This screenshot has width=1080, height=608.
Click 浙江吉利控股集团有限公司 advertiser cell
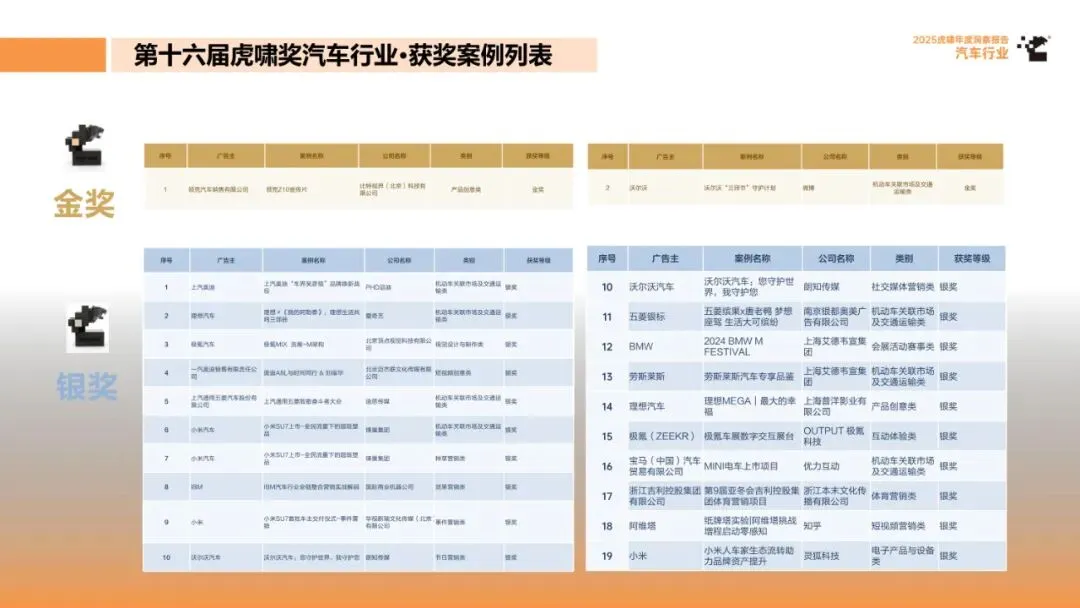coord(664,496)
